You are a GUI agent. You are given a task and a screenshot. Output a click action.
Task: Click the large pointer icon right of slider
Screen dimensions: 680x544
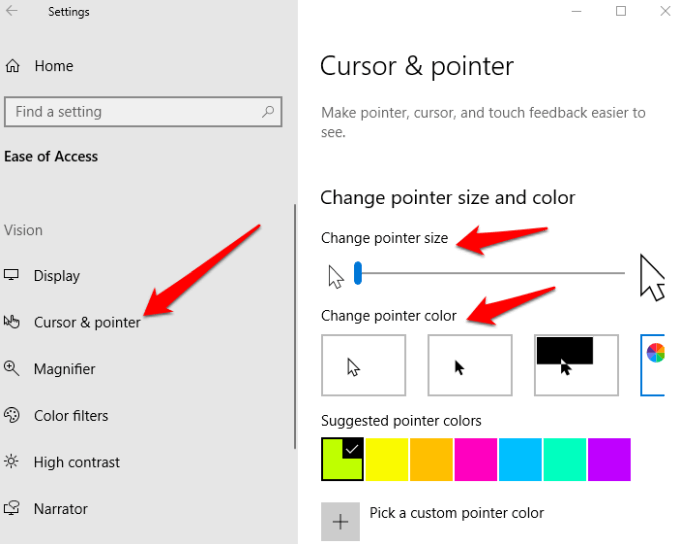tap(652, 278)
